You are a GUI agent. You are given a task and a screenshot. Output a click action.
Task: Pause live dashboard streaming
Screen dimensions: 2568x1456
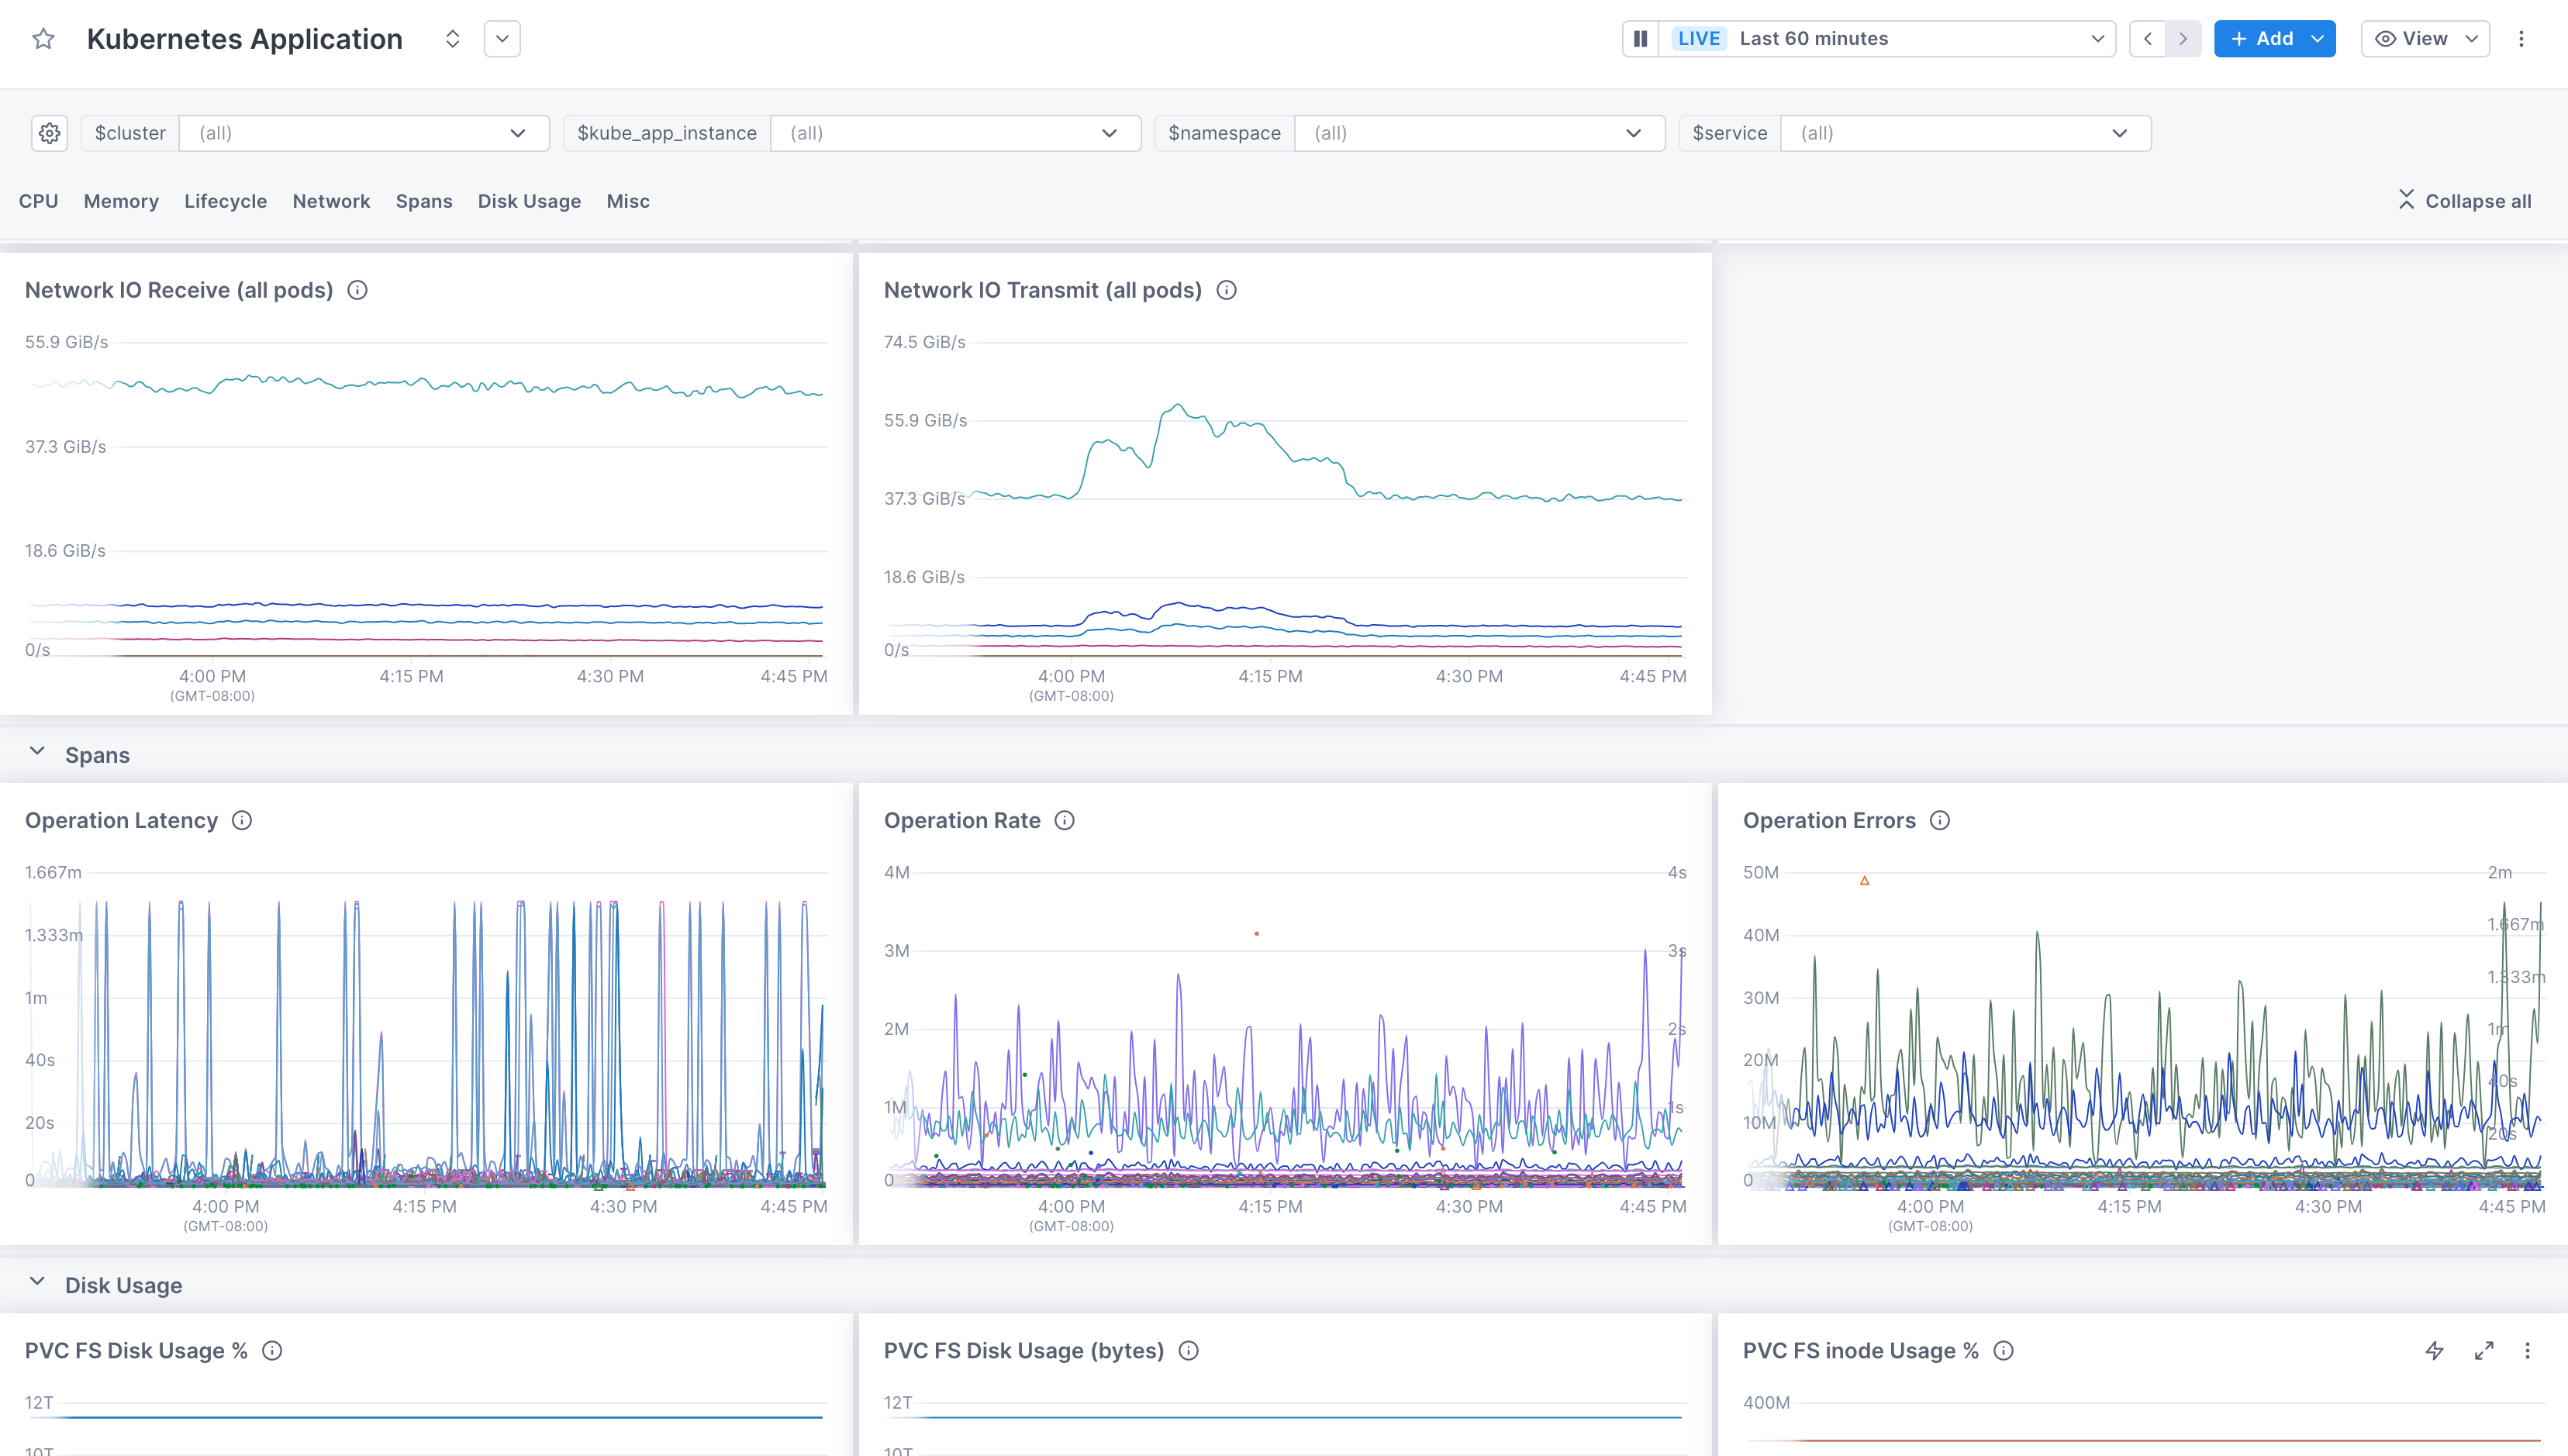[x=1640, y=38]
